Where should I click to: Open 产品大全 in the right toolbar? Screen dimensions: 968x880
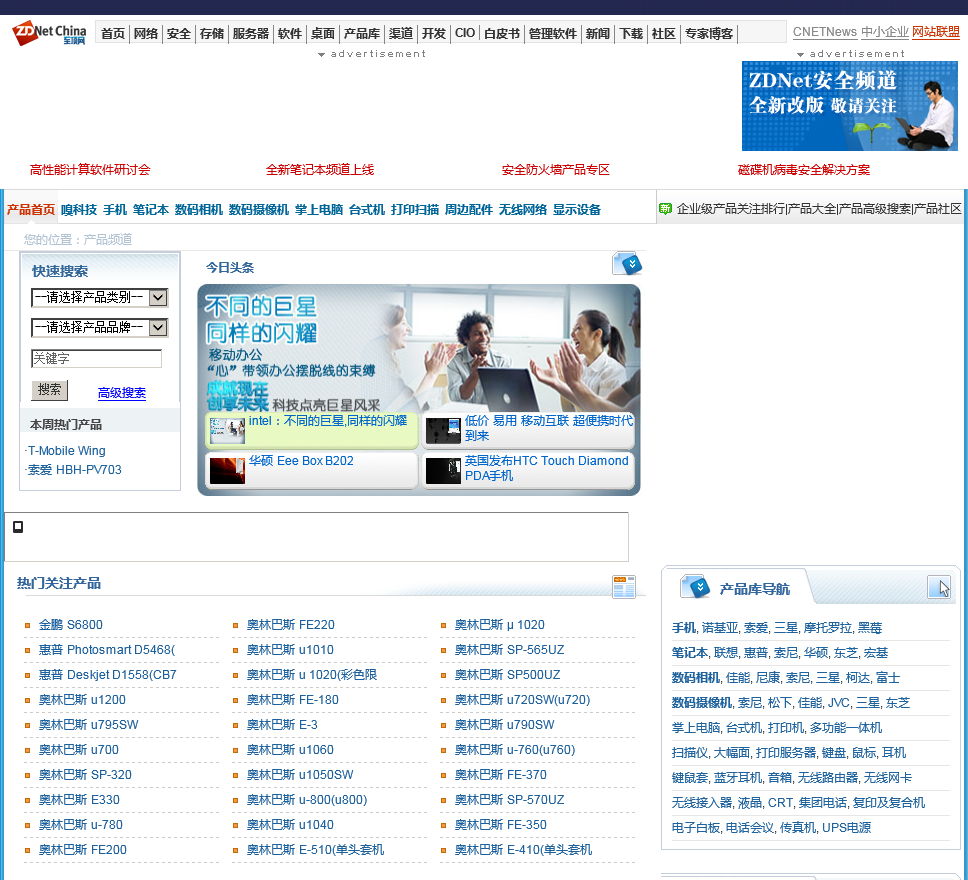[x=812, y=209]
